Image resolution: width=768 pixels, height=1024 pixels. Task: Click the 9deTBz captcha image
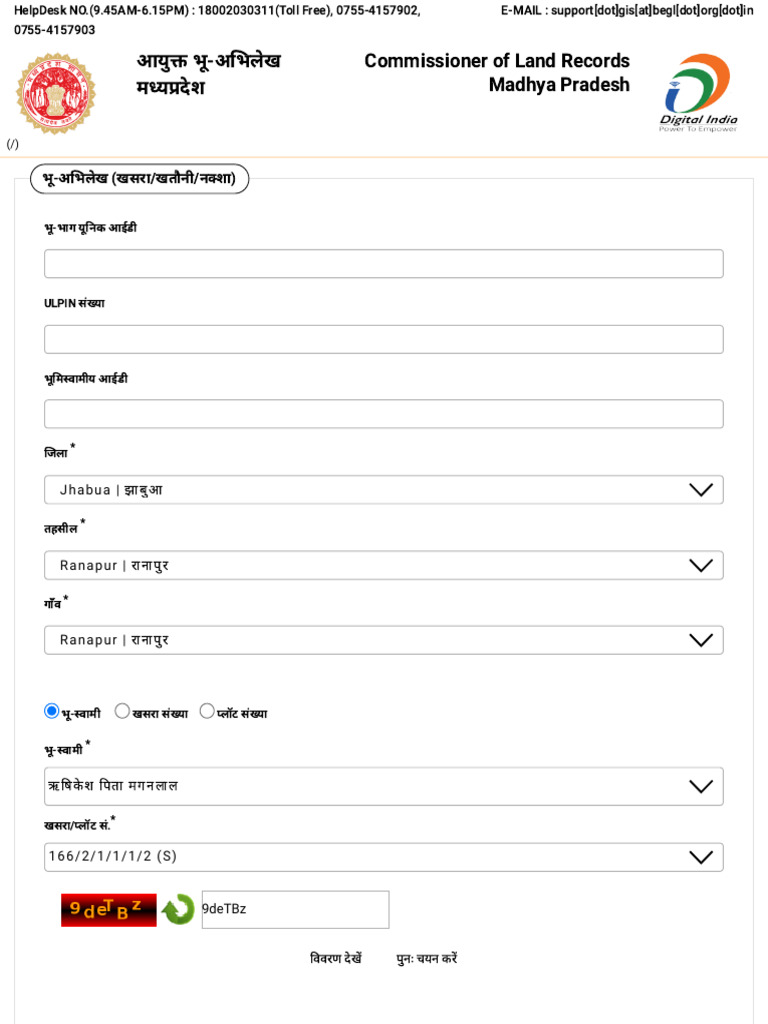point(109,909)
